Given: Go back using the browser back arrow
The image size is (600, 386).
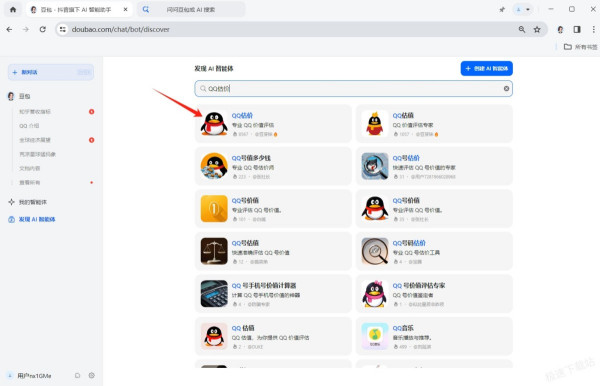Looking at the screenshot, I should click(9, 29).
